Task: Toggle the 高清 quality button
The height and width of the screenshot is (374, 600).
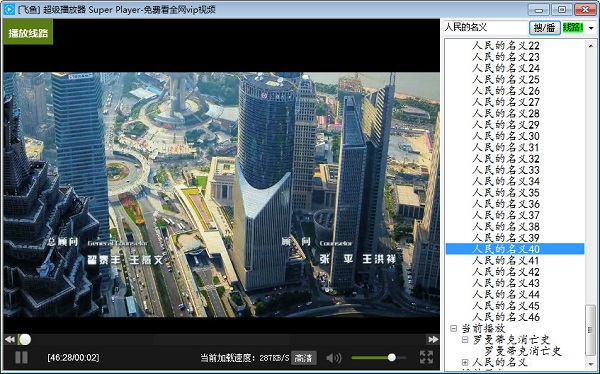Action: pos(303,358)
